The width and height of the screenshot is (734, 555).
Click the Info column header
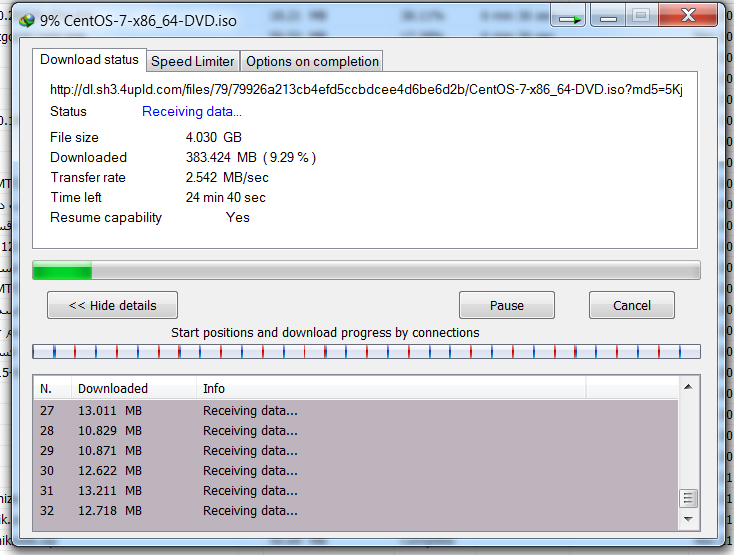point(391,388)
